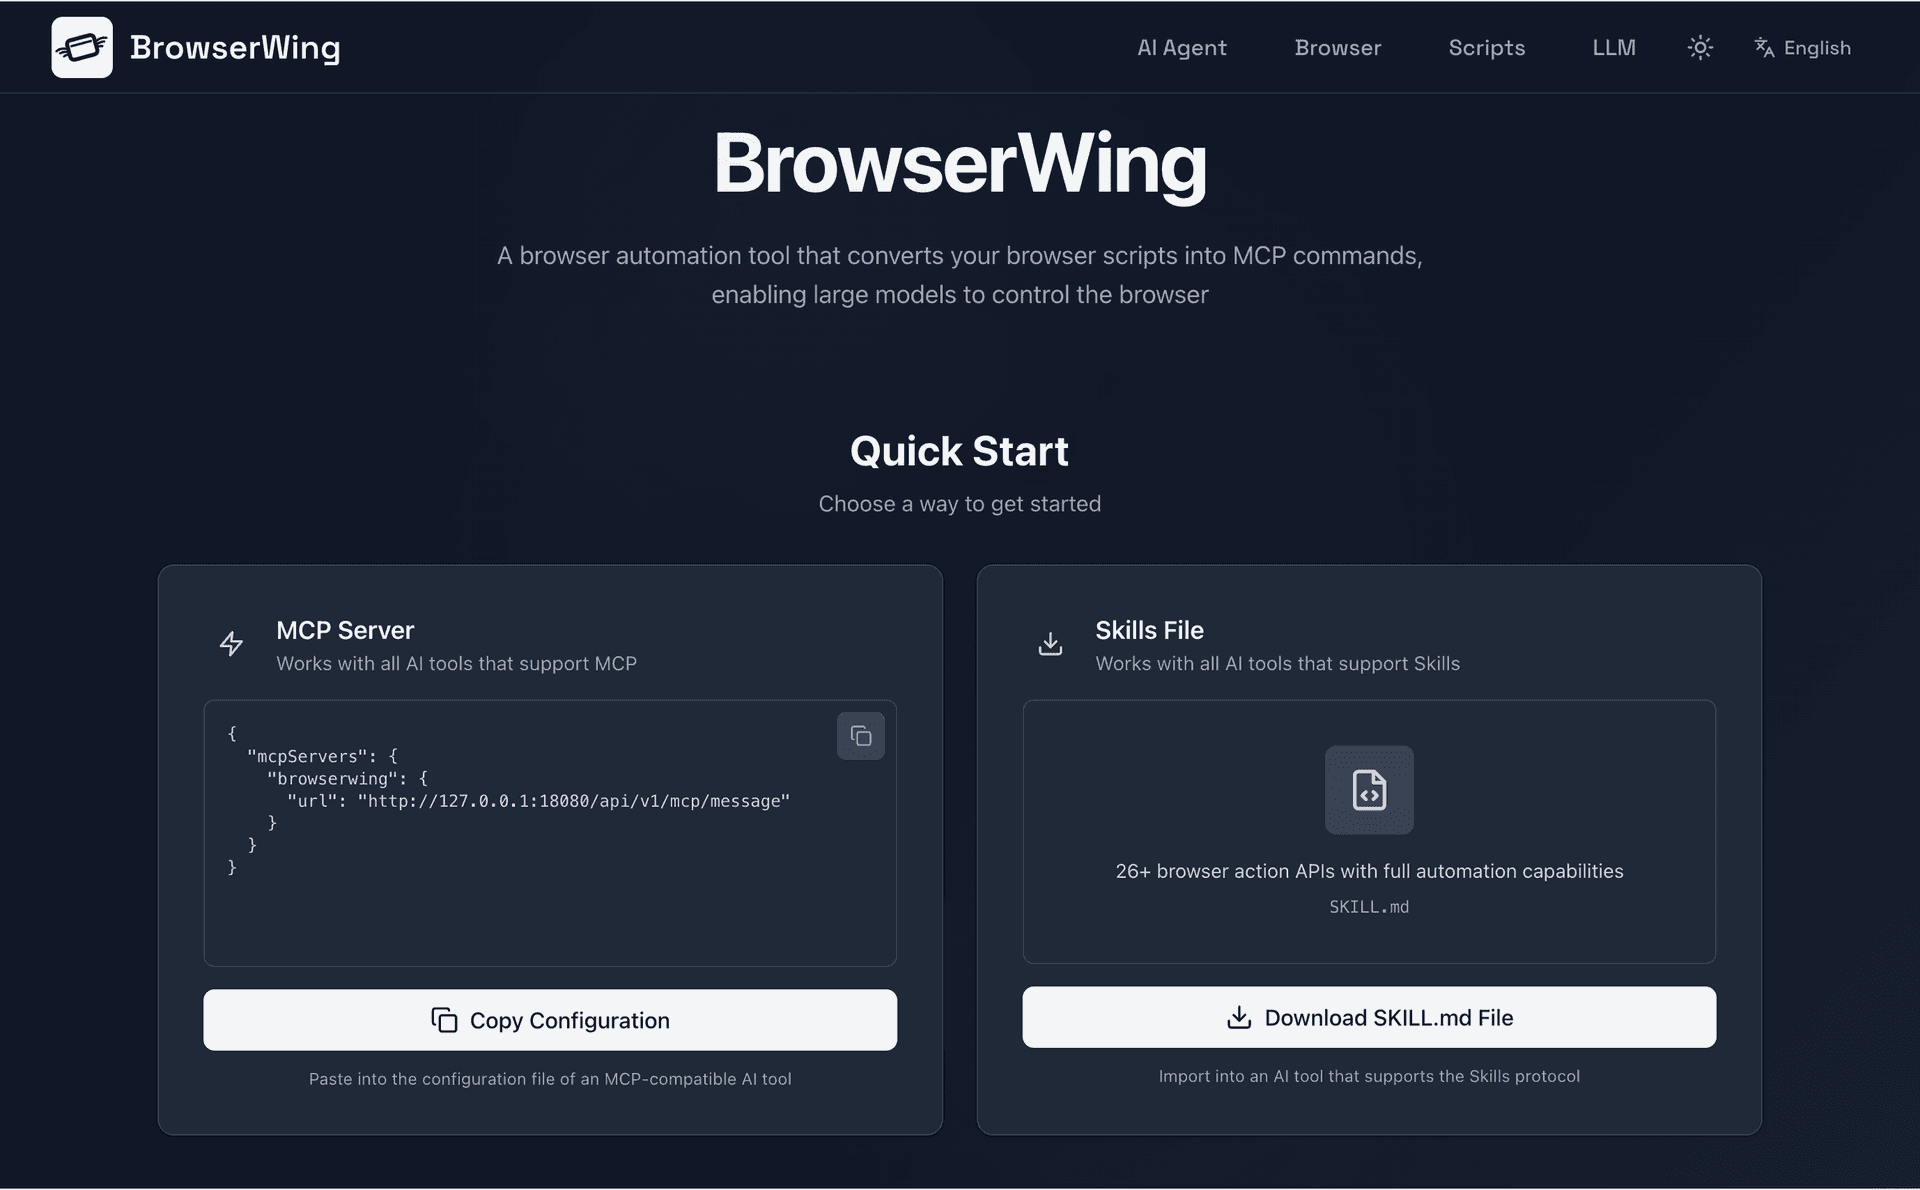Click the download arrow icon in Download button
The image size is (1920, 1190).
1239,1017
